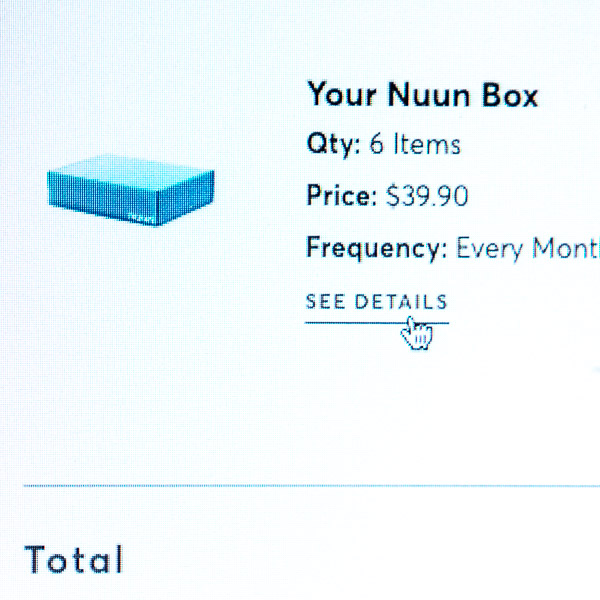The height and width of the screenshot is (600, 600).
Task: Click the underline beneath SEE DETAILS
Action: (377, 322)
